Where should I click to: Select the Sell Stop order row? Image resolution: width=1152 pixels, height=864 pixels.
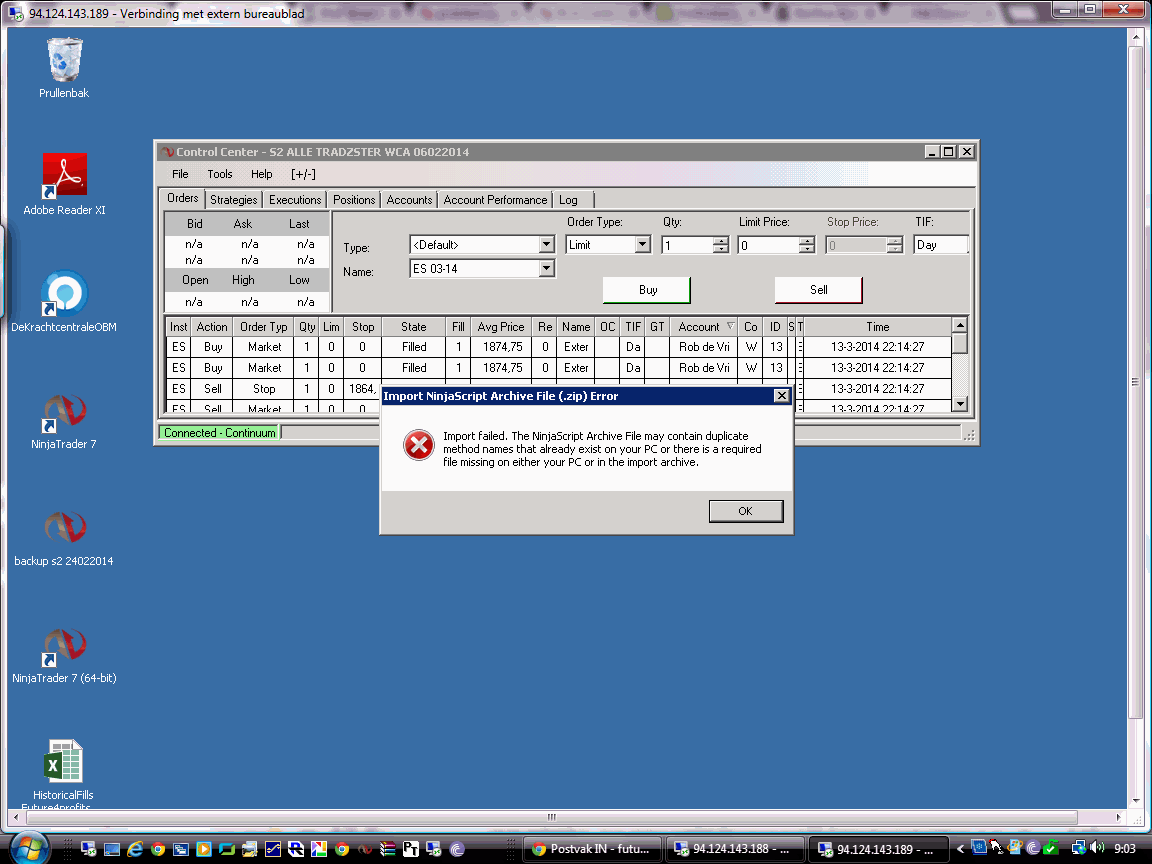pos(558,388)
